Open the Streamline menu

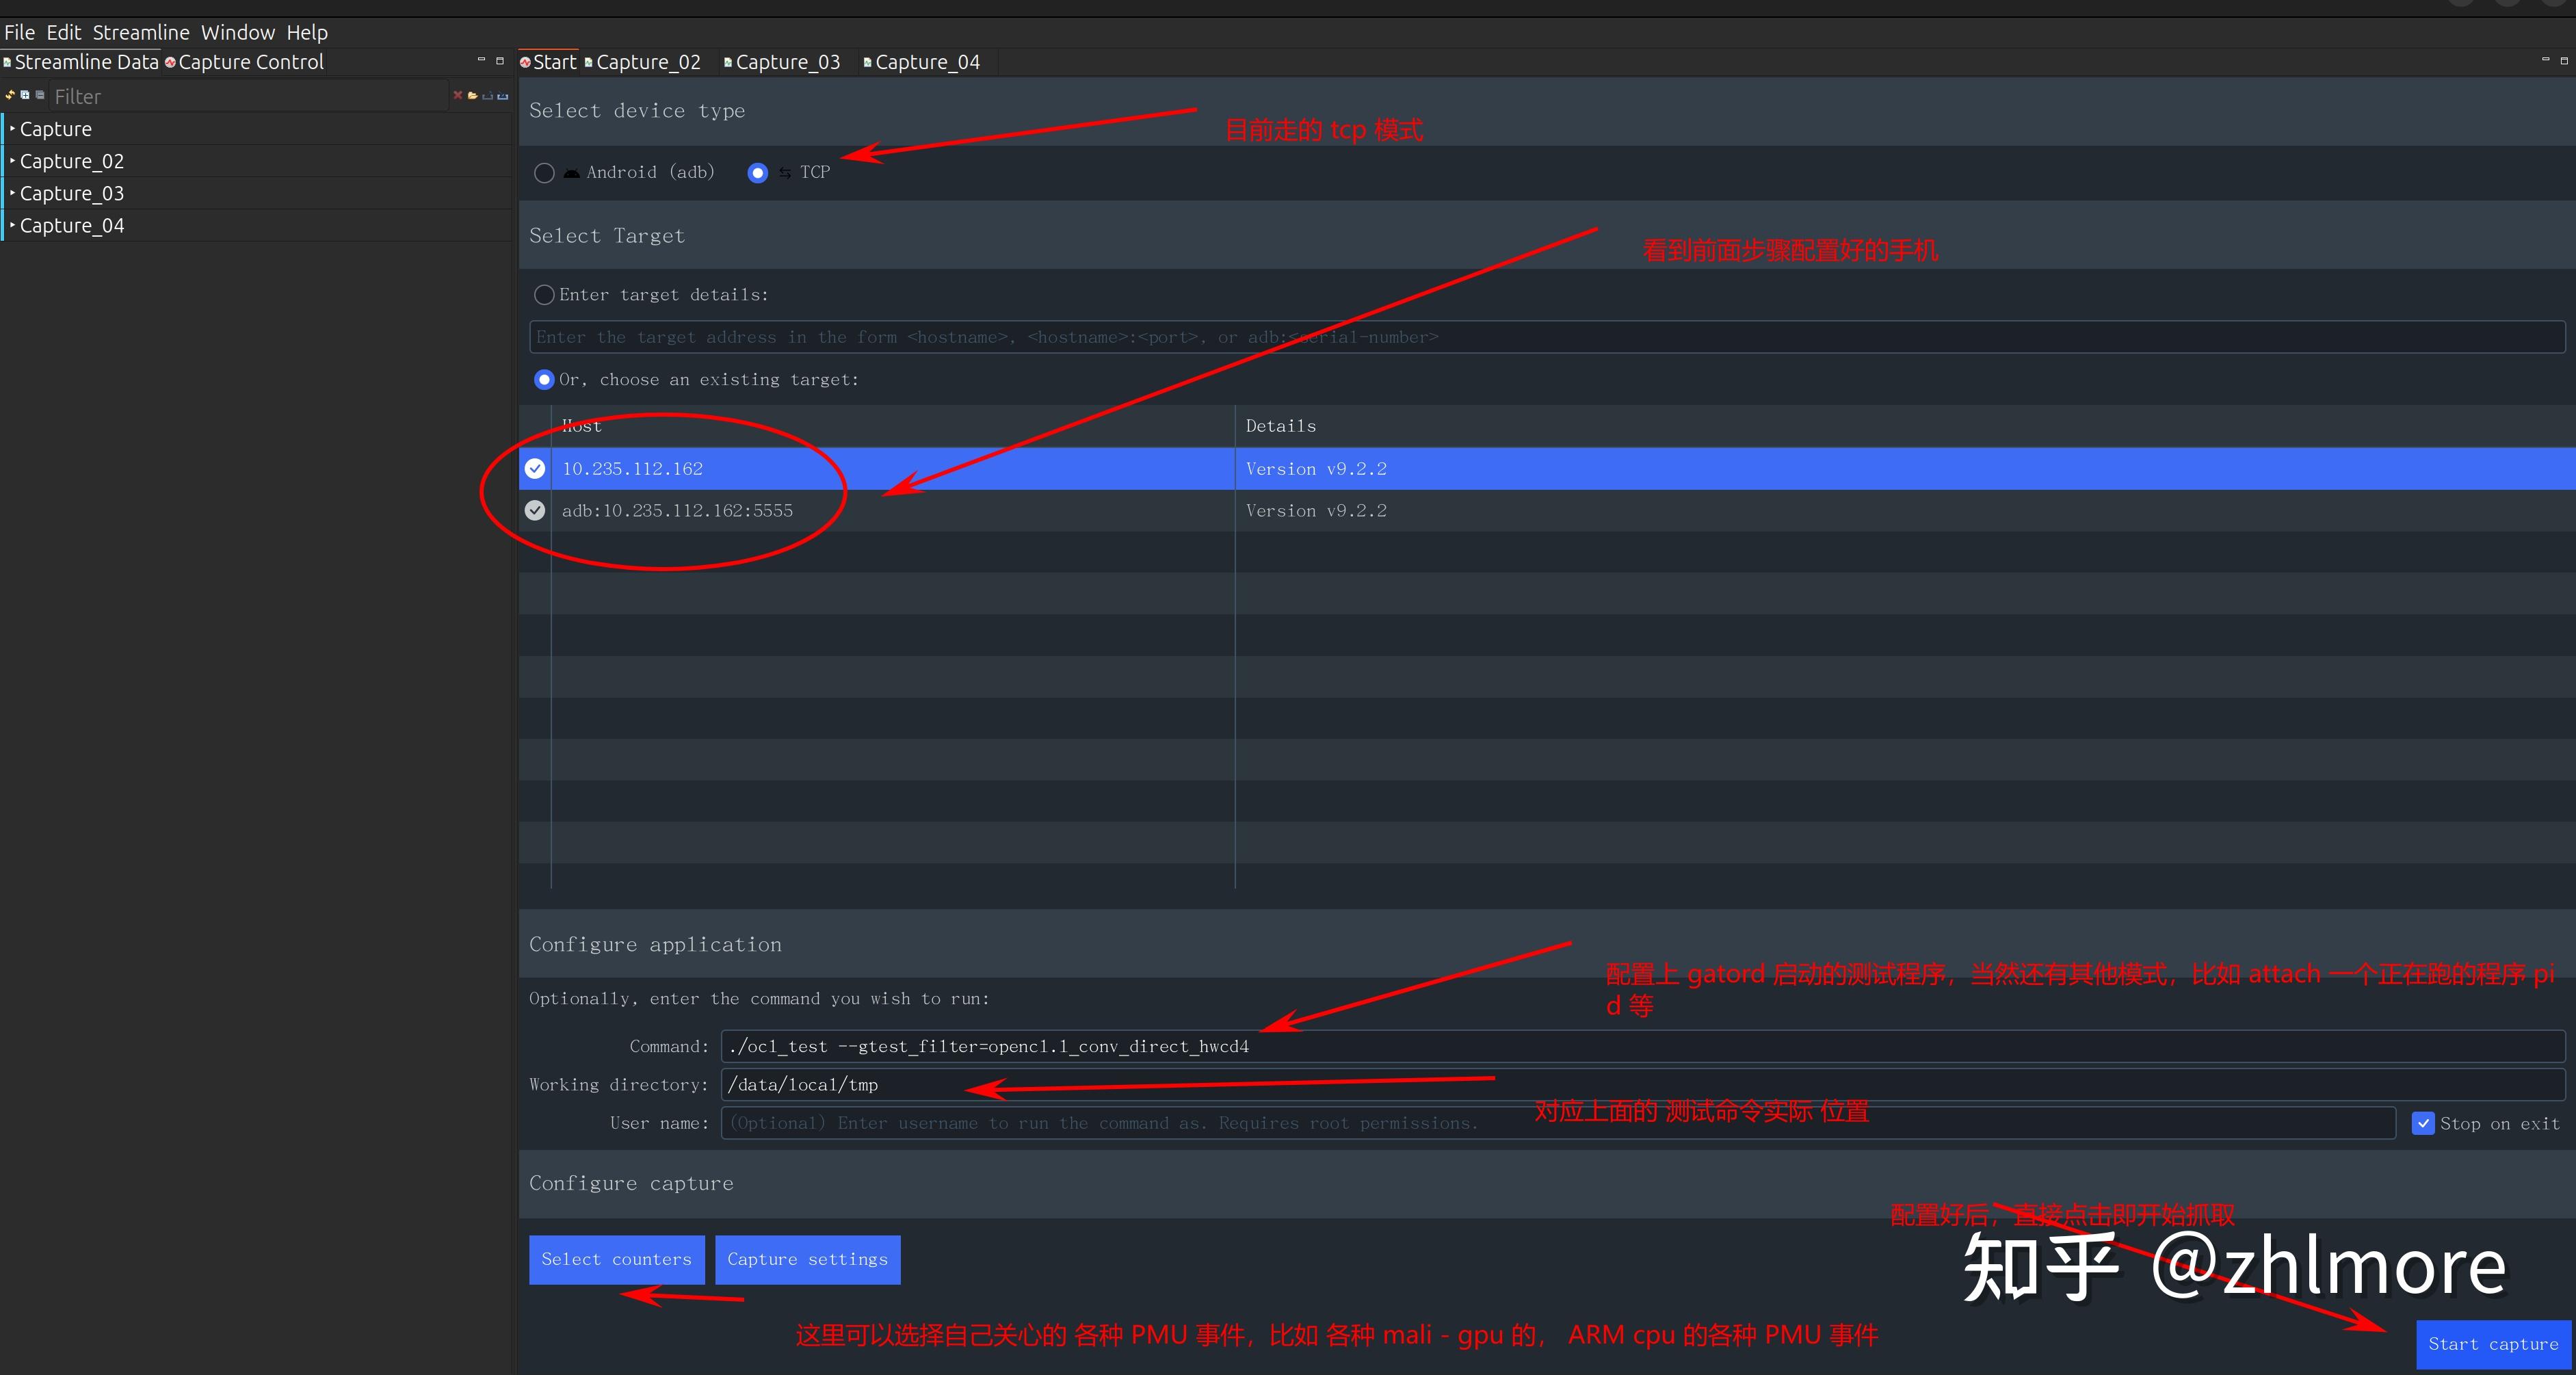point(140,32)
